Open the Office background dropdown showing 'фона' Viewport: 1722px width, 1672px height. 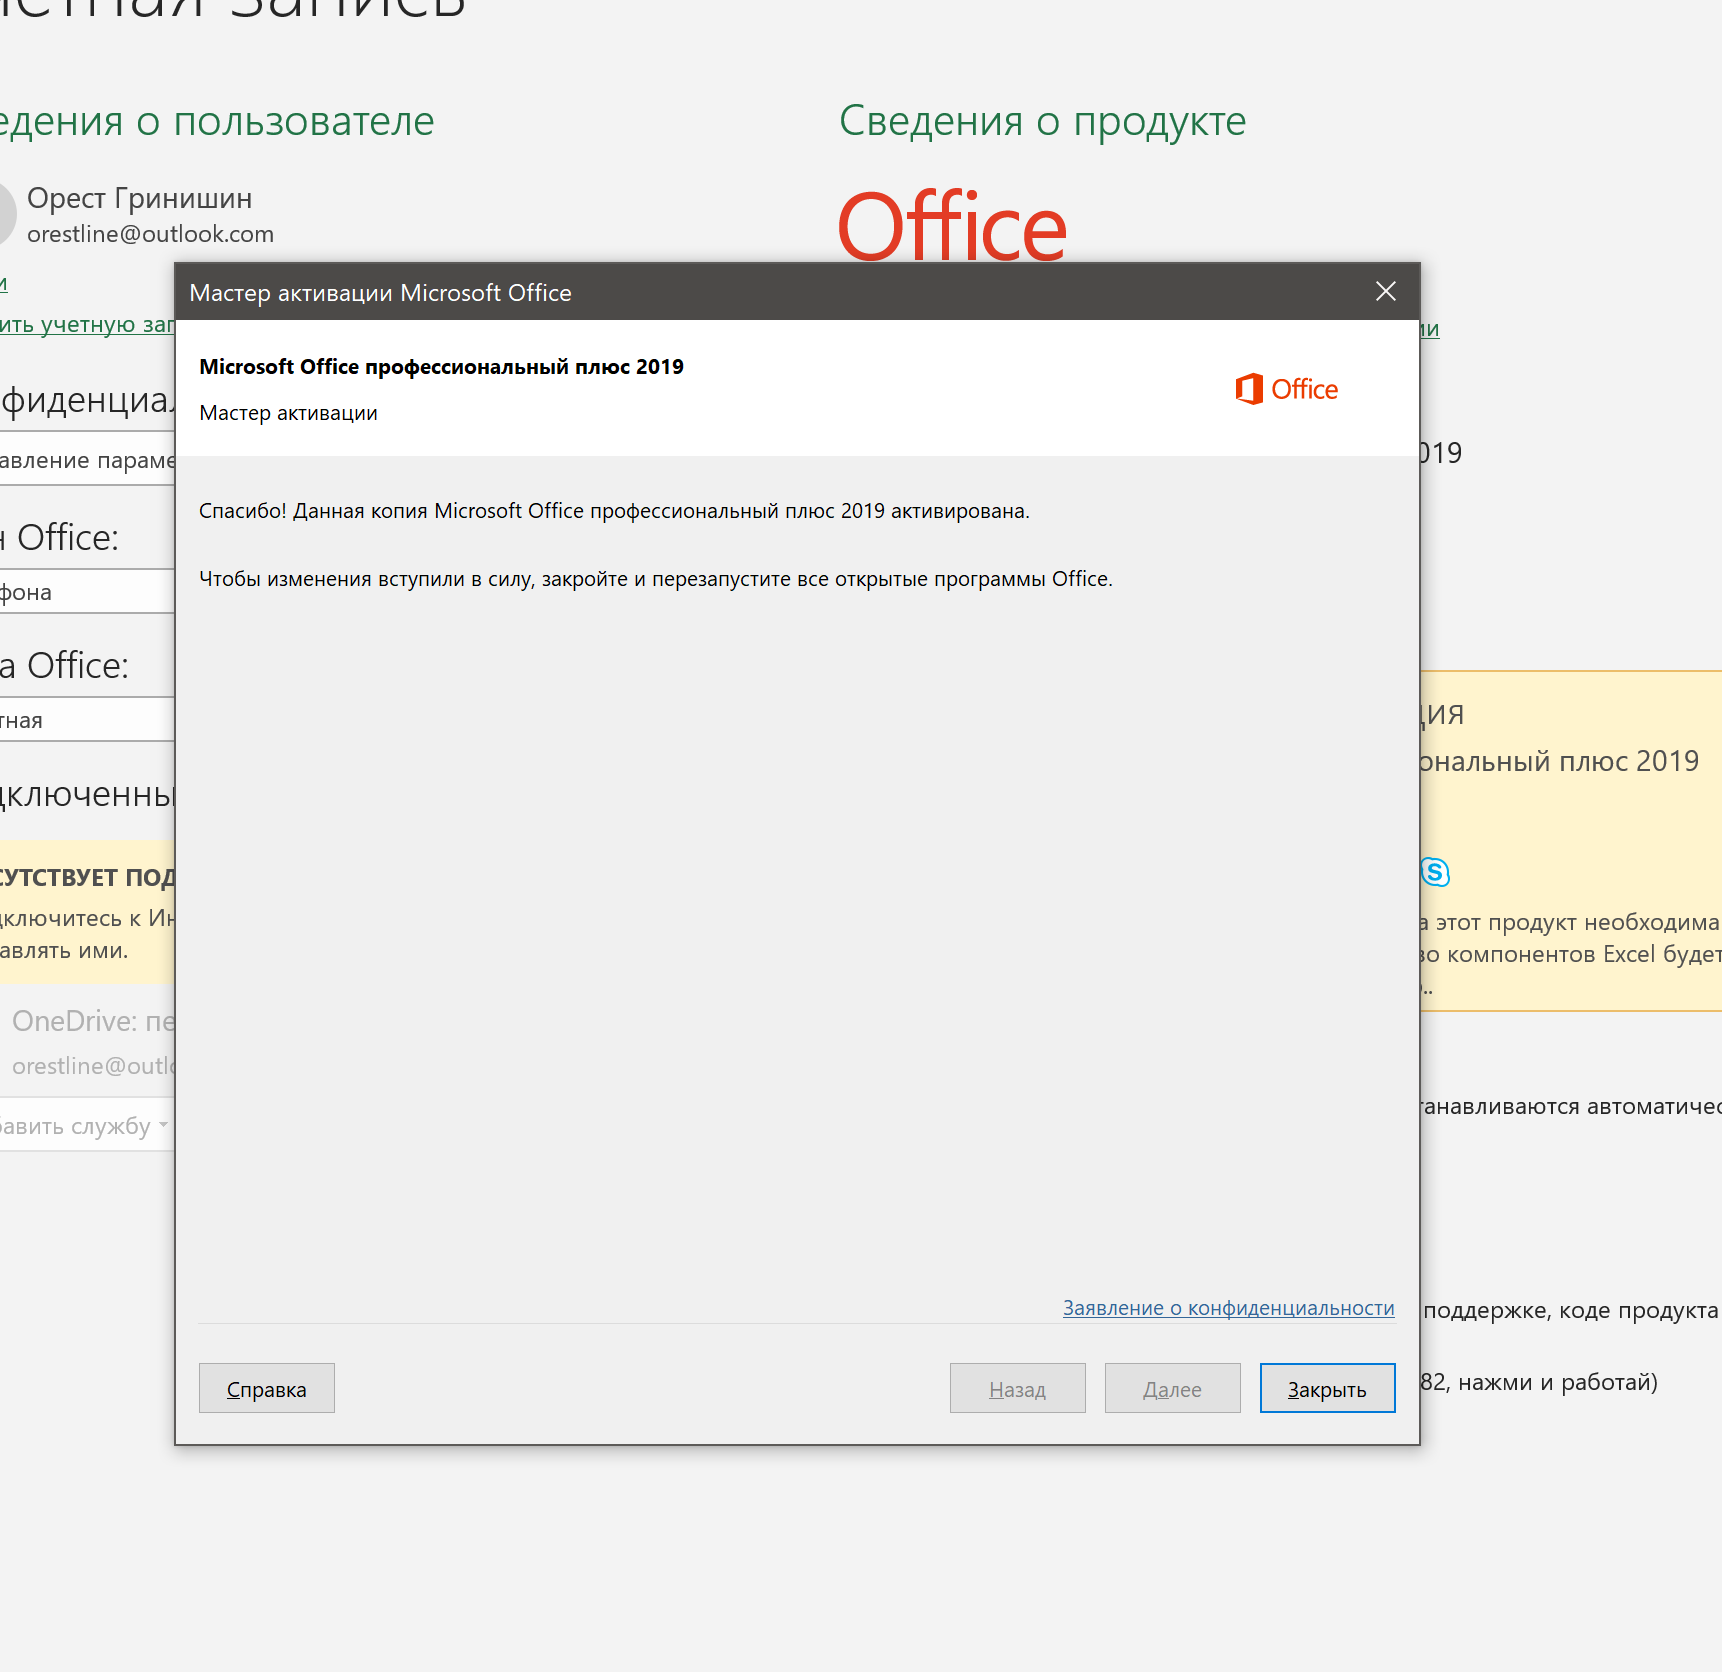pyautogui.click(x=85, y=592)
